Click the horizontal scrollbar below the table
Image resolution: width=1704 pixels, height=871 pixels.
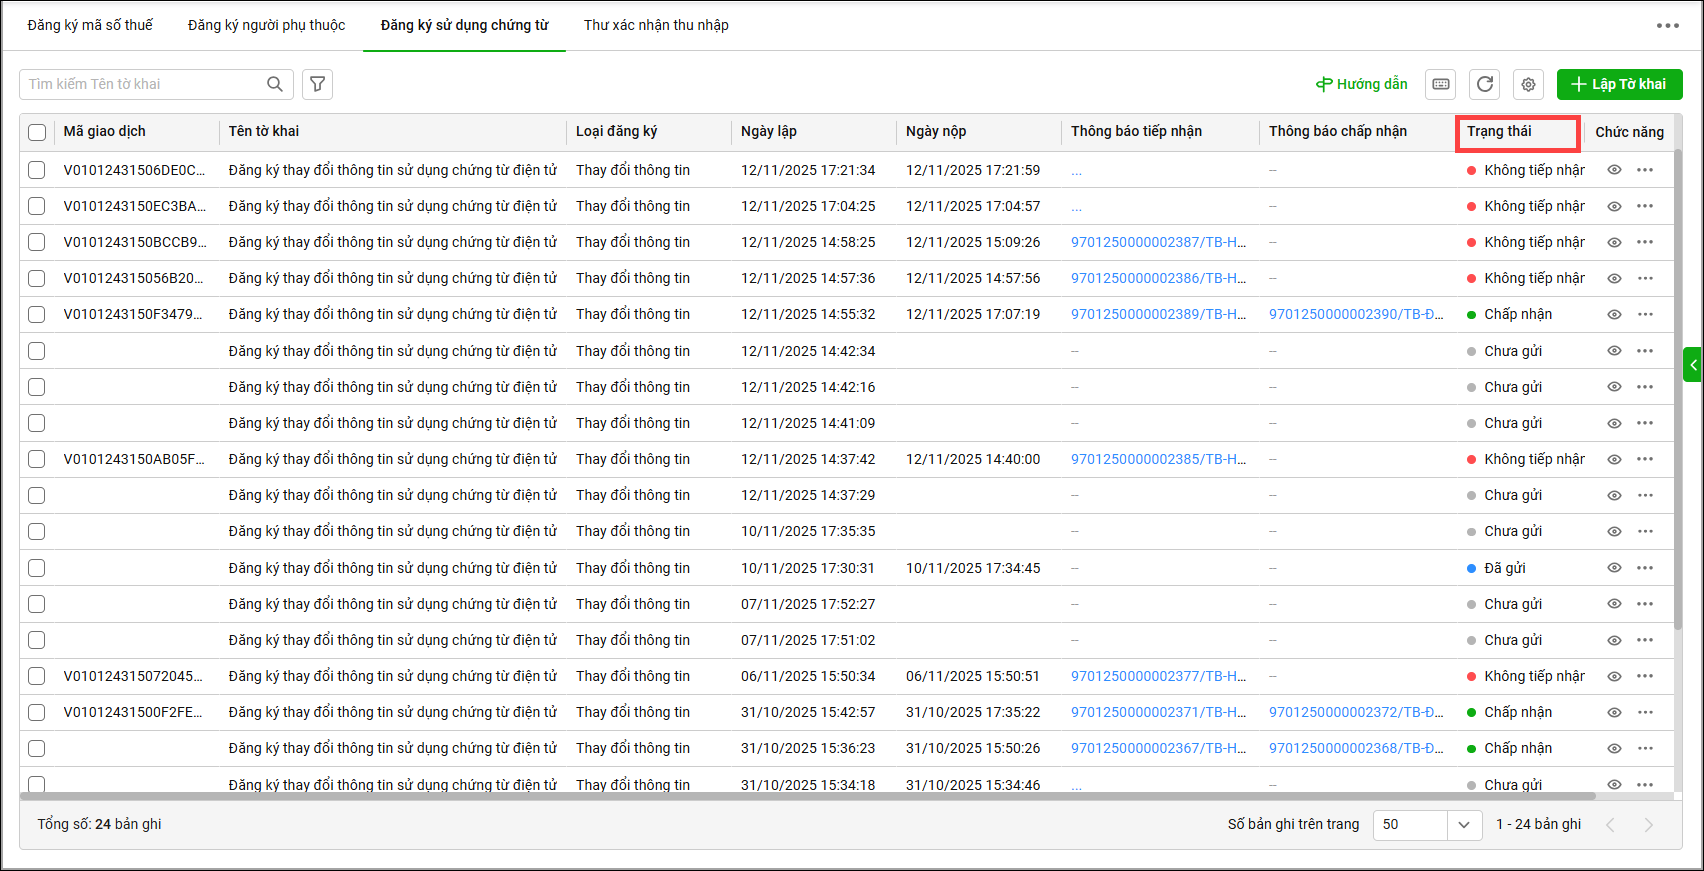[x=808, y=797]
